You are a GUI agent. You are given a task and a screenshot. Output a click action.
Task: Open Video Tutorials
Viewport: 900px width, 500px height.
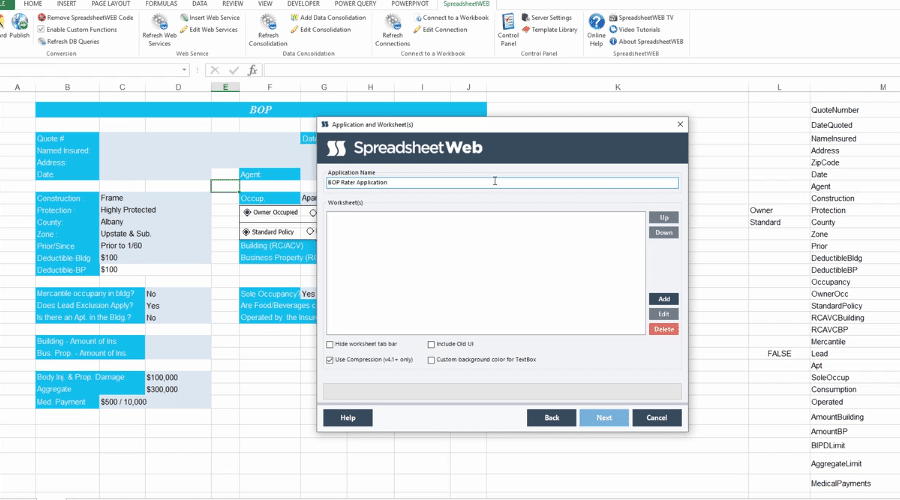634,29
